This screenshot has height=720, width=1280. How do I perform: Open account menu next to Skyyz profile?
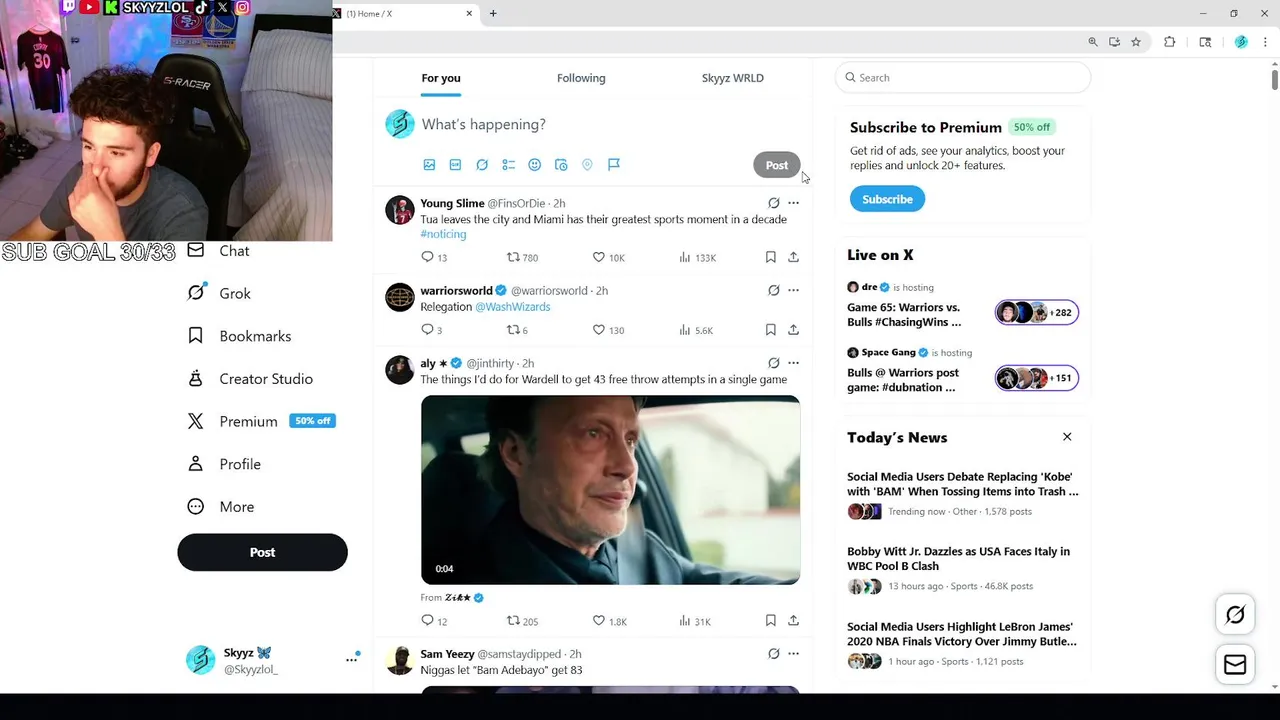[351, 659]
